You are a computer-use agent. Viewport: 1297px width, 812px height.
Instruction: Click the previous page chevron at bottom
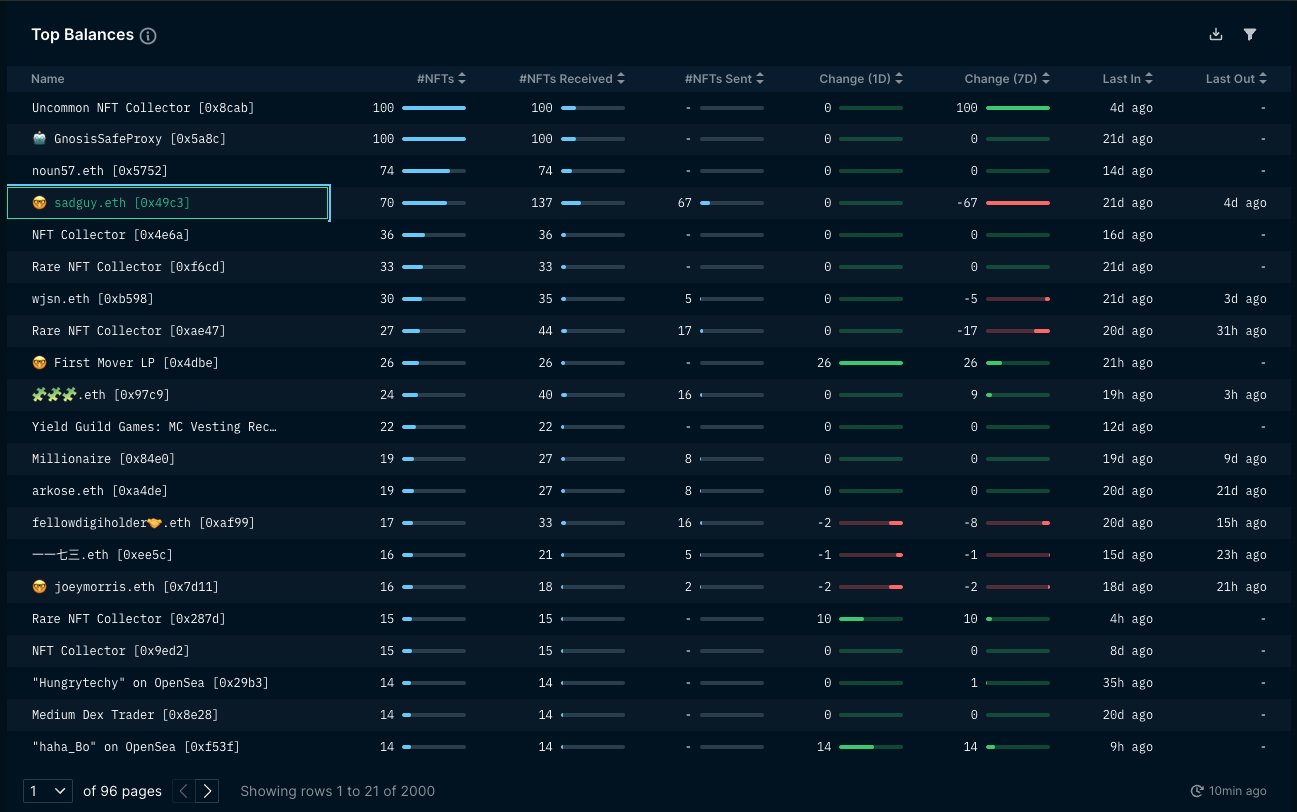click(184, 790)
